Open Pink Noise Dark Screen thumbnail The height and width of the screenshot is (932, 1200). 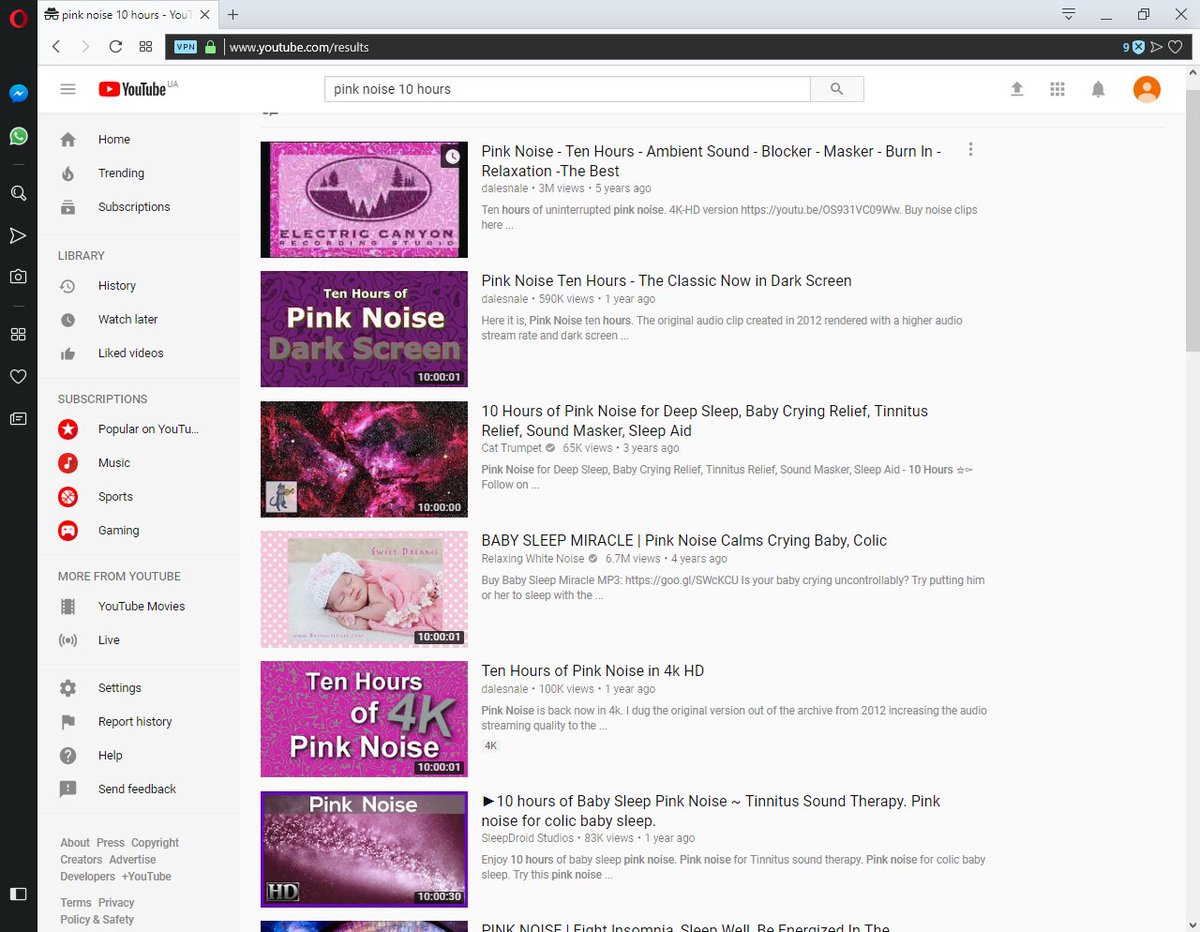coord(364,329)
